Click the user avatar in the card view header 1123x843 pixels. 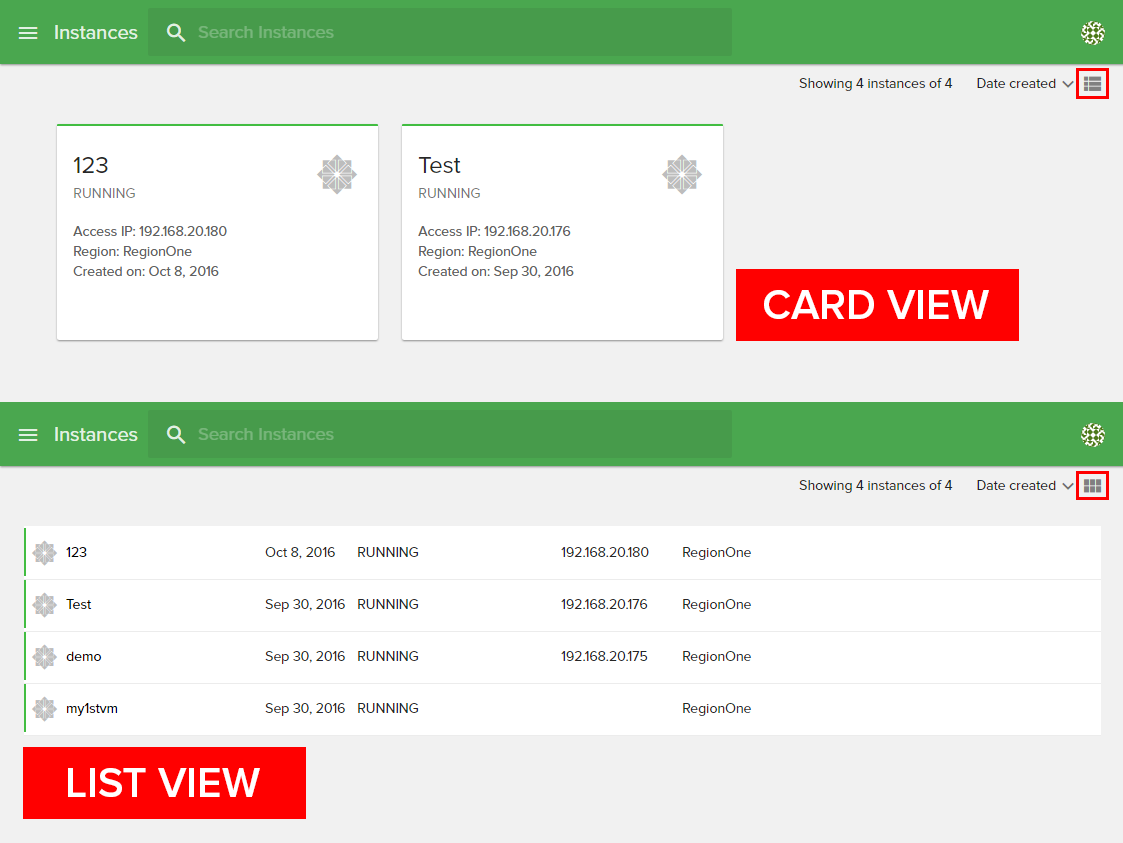pyautogui.click(x=1092, y=33)
